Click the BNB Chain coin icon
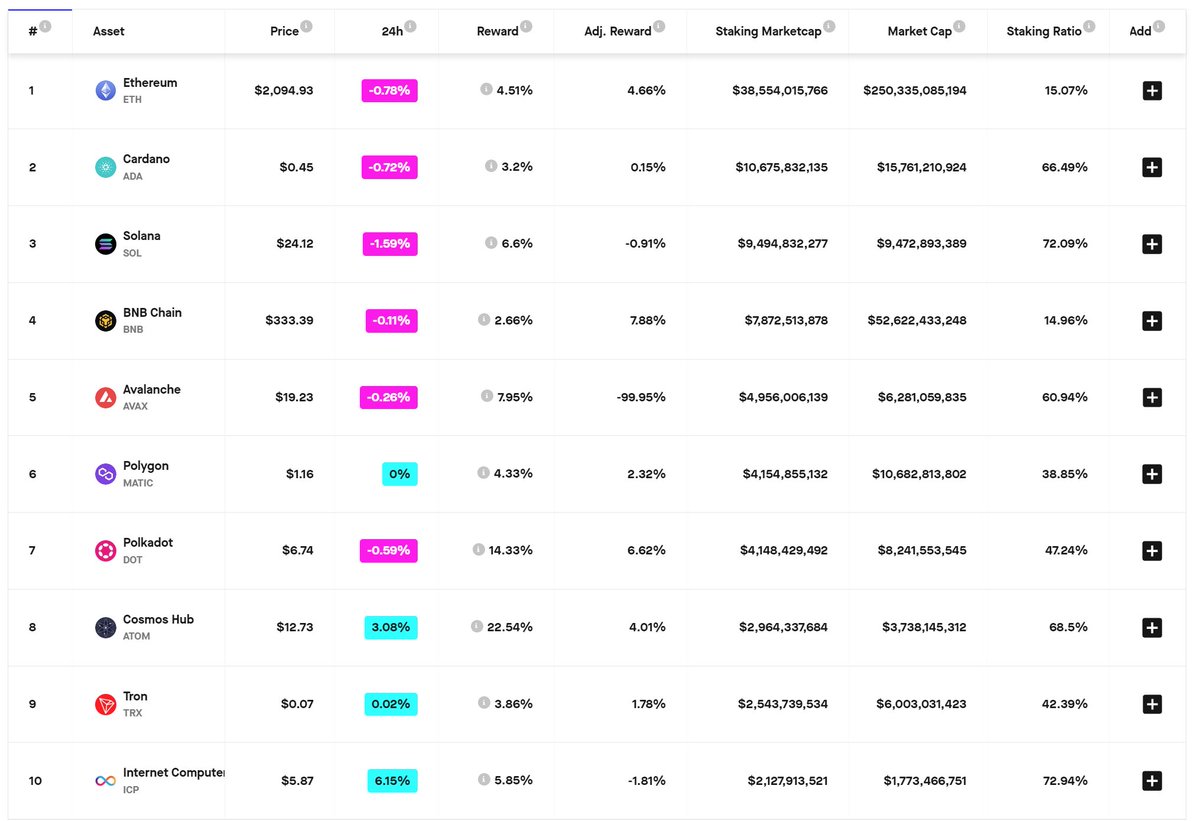 pyautogui.click(x=104, y=320)
